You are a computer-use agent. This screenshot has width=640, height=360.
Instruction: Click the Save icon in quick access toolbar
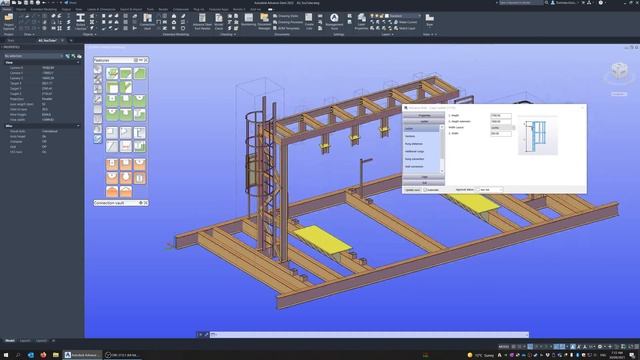pos(26,3)
